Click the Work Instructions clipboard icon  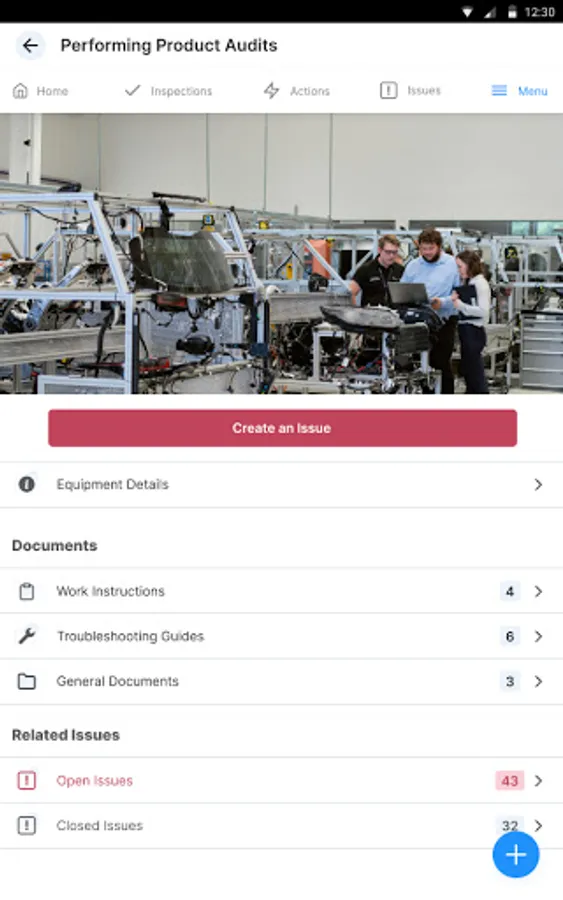[x=26, y=591]
